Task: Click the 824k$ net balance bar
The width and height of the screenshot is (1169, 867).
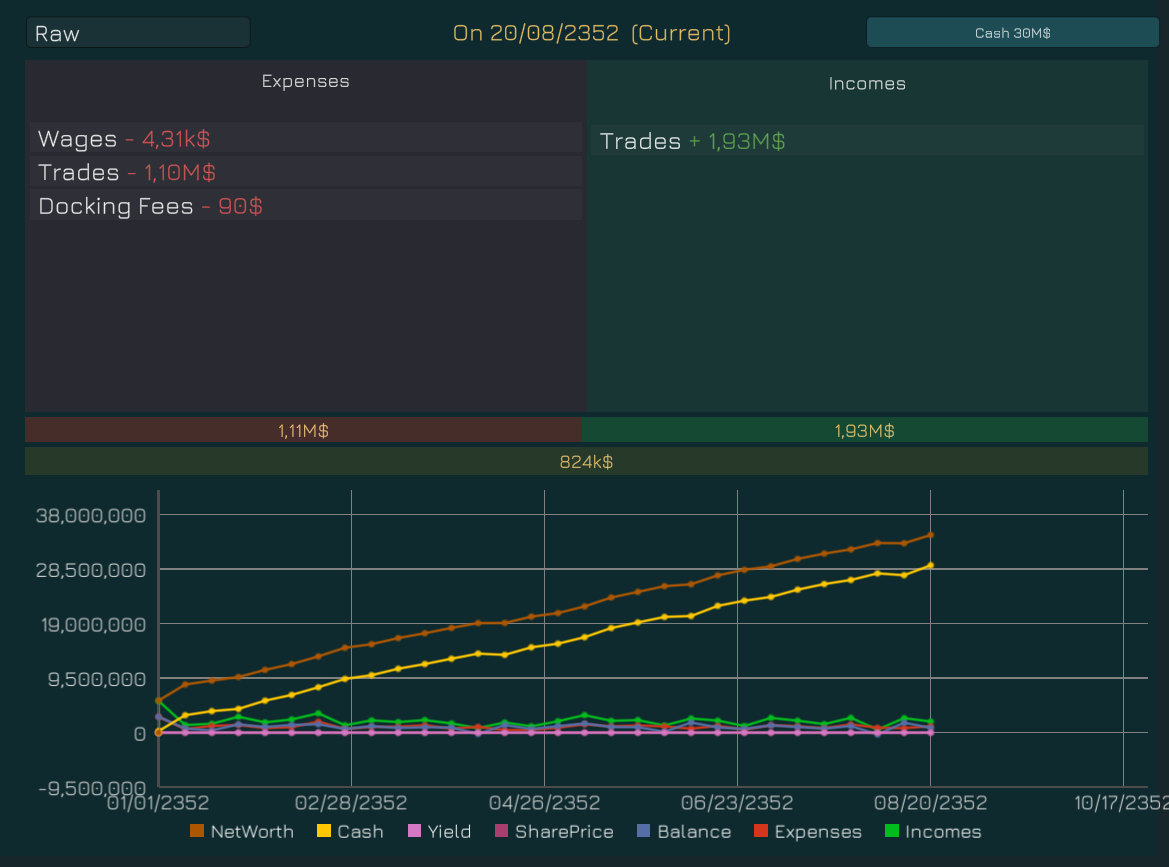Action: point(586,462)
